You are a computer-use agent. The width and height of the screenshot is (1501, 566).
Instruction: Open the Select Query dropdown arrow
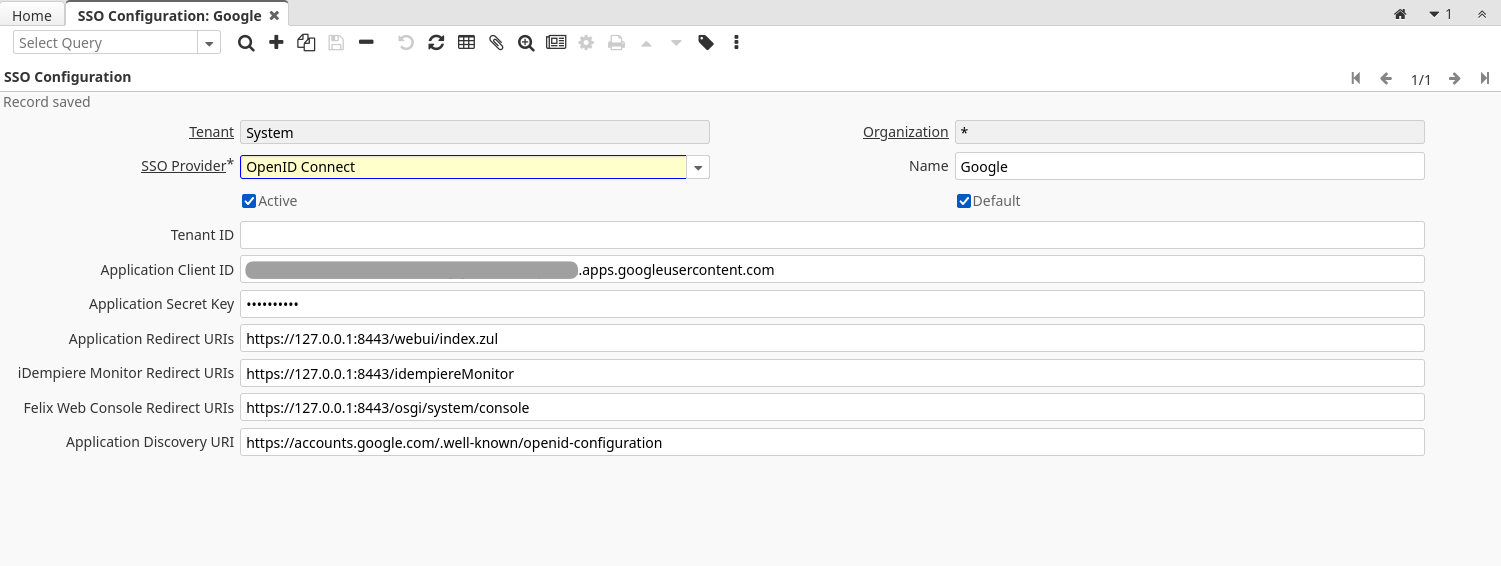[x=209, y=43]
